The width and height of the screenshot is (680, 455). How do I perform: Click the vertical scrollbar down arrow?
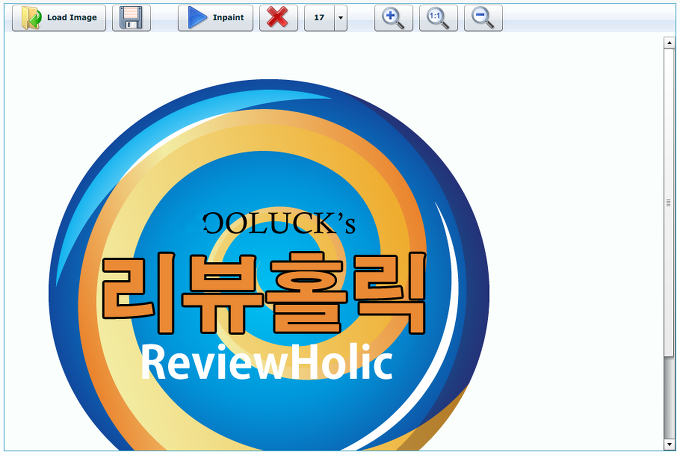click(669, 445)
